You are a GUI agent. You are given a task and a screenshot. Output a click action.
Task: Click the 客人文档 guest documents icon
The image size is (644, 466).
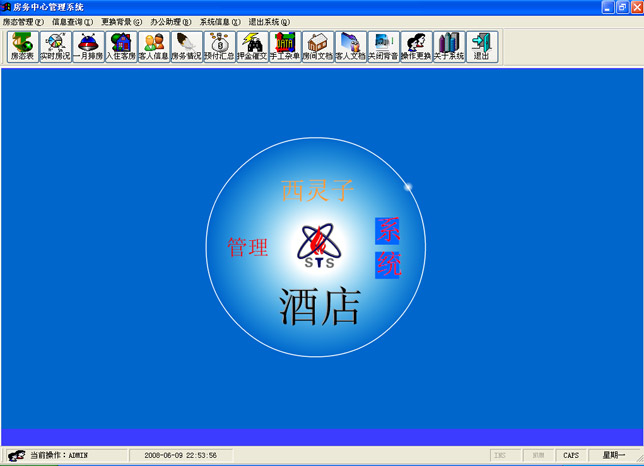point(350,46)
